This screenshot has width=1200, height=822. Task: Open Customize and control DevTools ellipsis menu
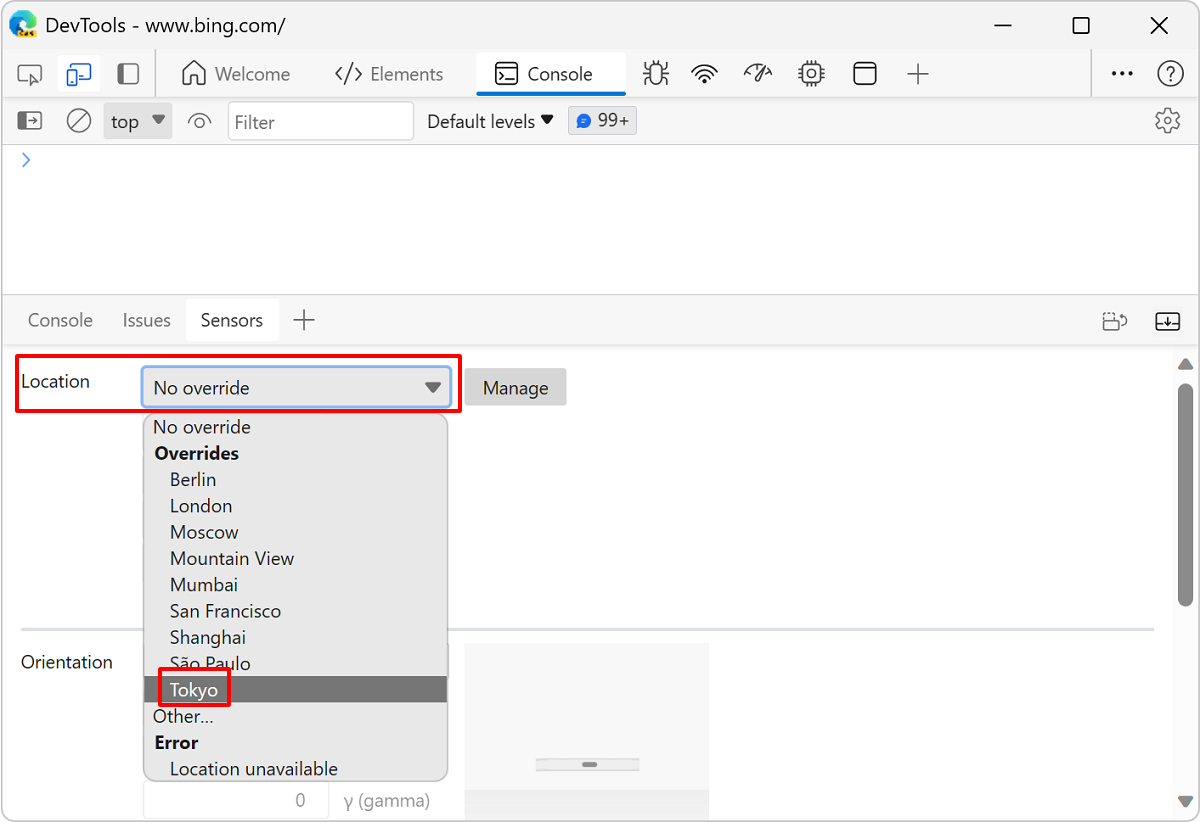click(x=1123, y=74)
